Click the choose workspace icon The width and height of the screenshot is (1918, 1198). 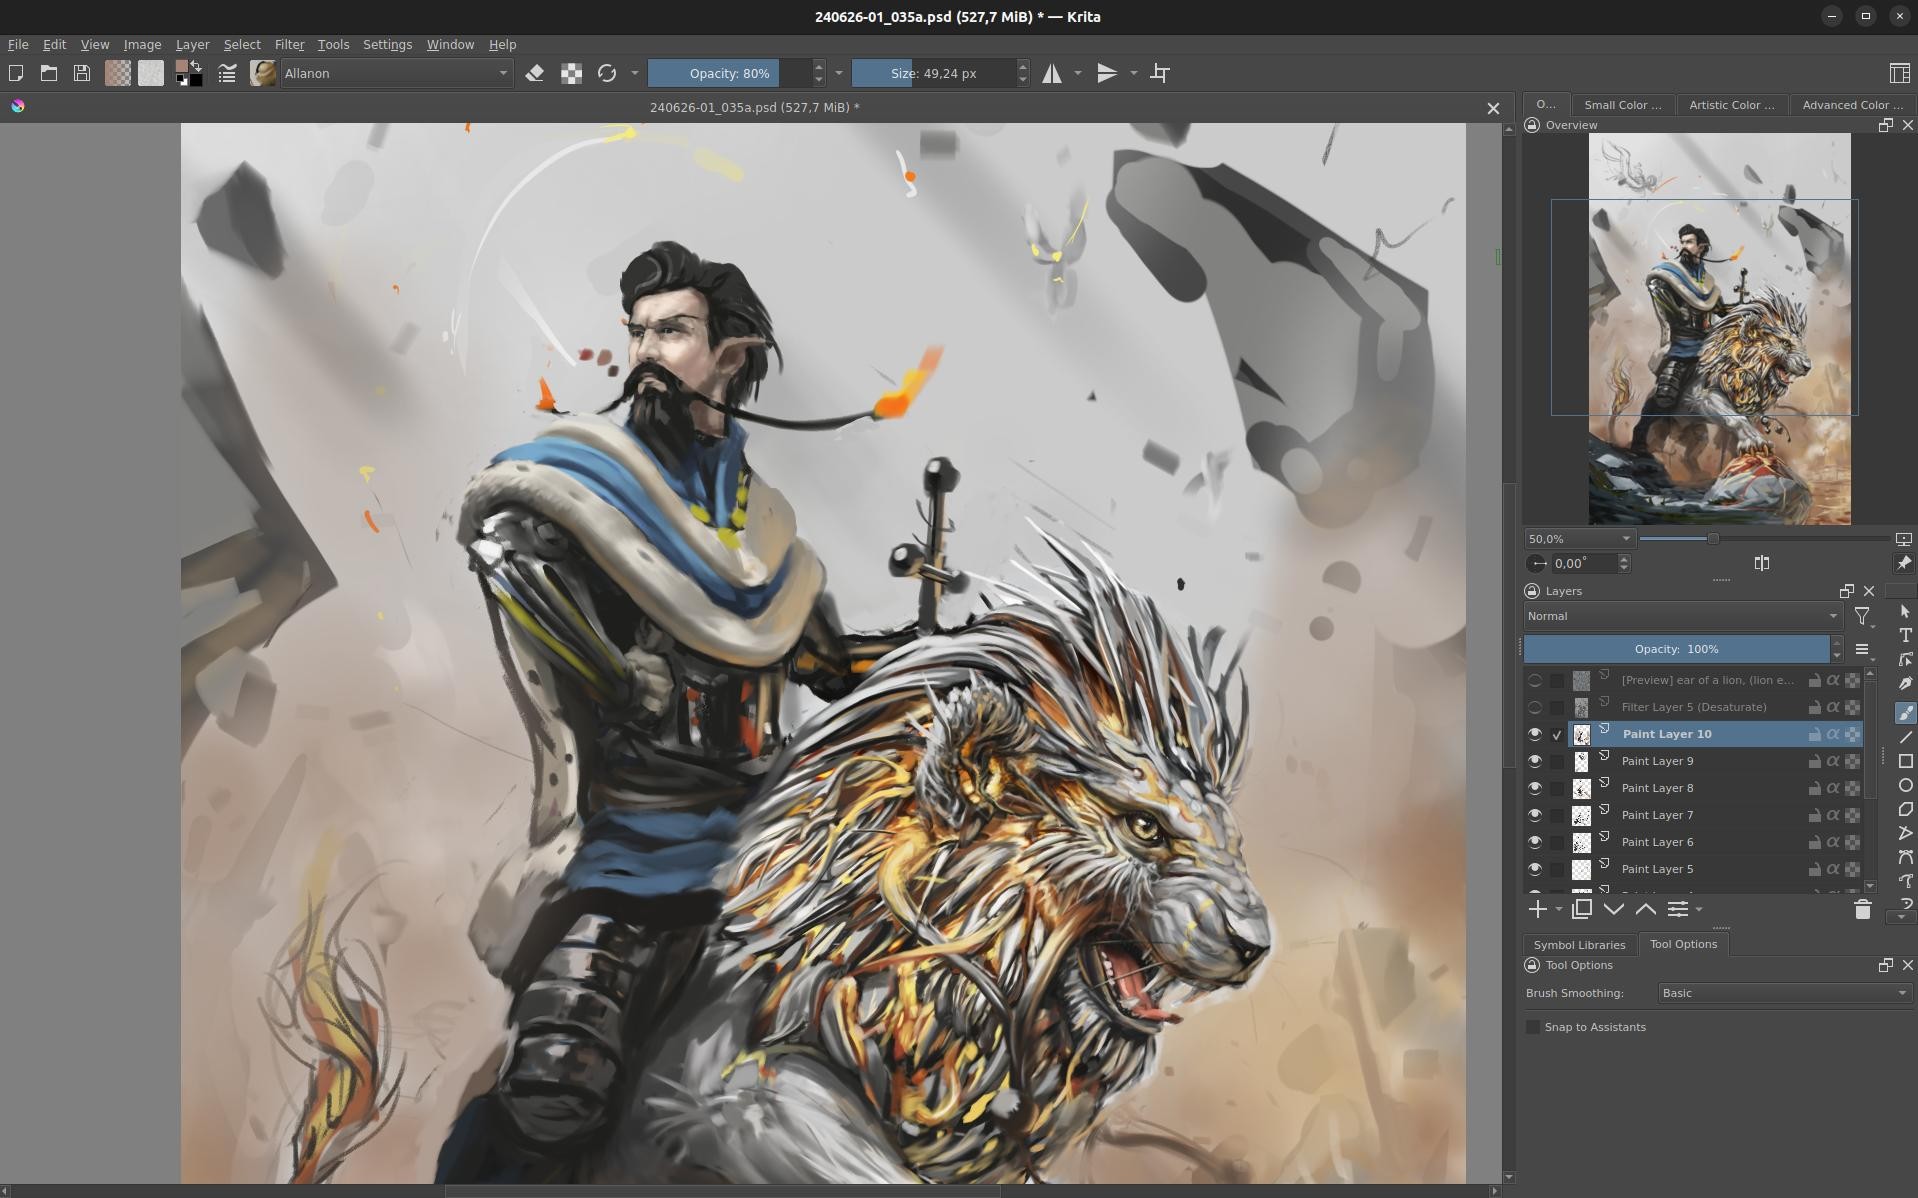click(x=1899, y=73)
